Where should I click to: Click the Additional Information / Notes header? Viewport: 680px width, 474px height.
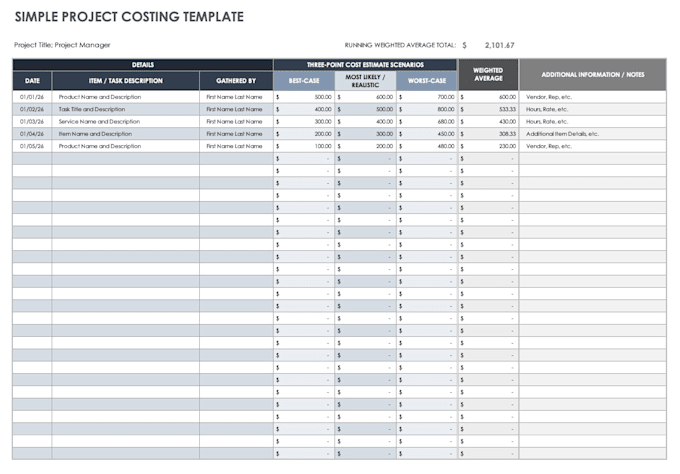593,74
